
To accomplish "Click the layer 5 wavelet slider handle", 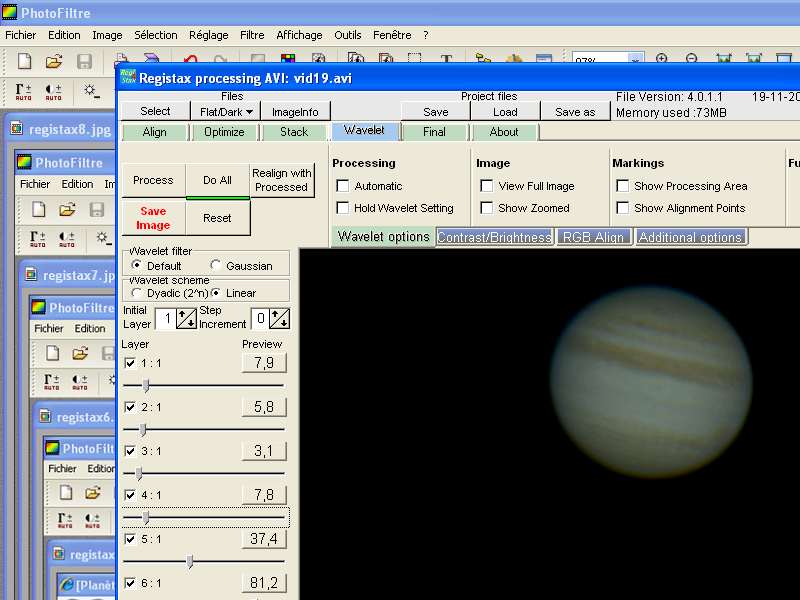I will (190, 562).
